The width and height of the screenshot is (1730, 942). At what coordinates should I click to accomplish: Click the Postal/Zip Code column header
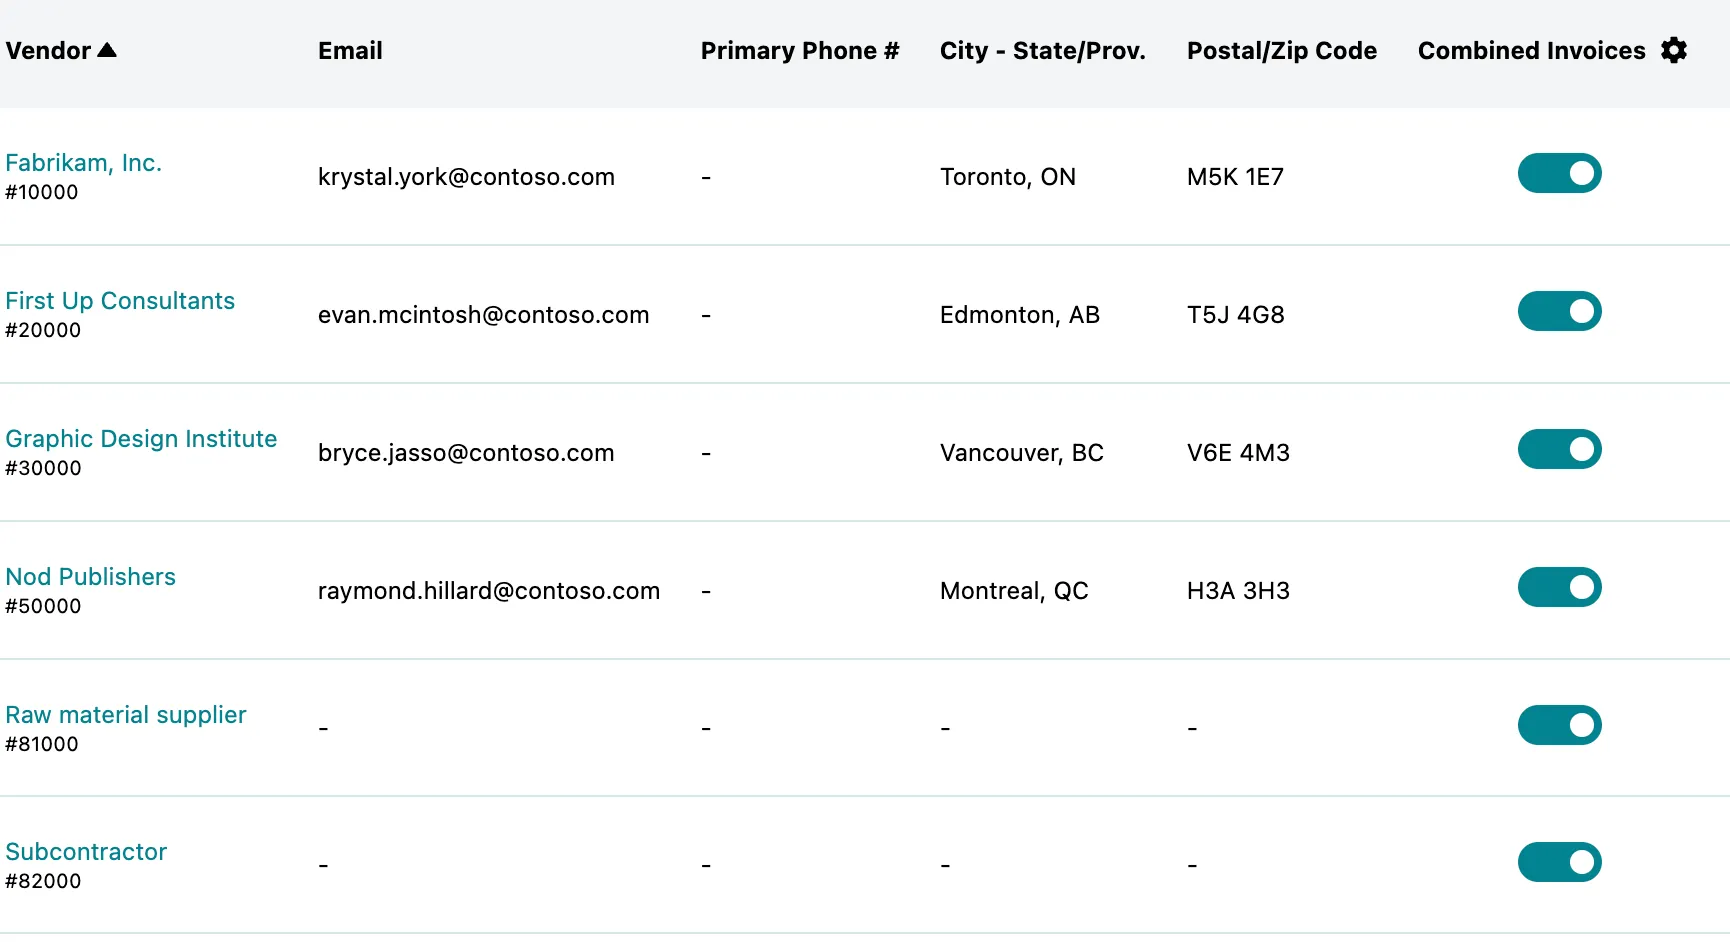1282,51
